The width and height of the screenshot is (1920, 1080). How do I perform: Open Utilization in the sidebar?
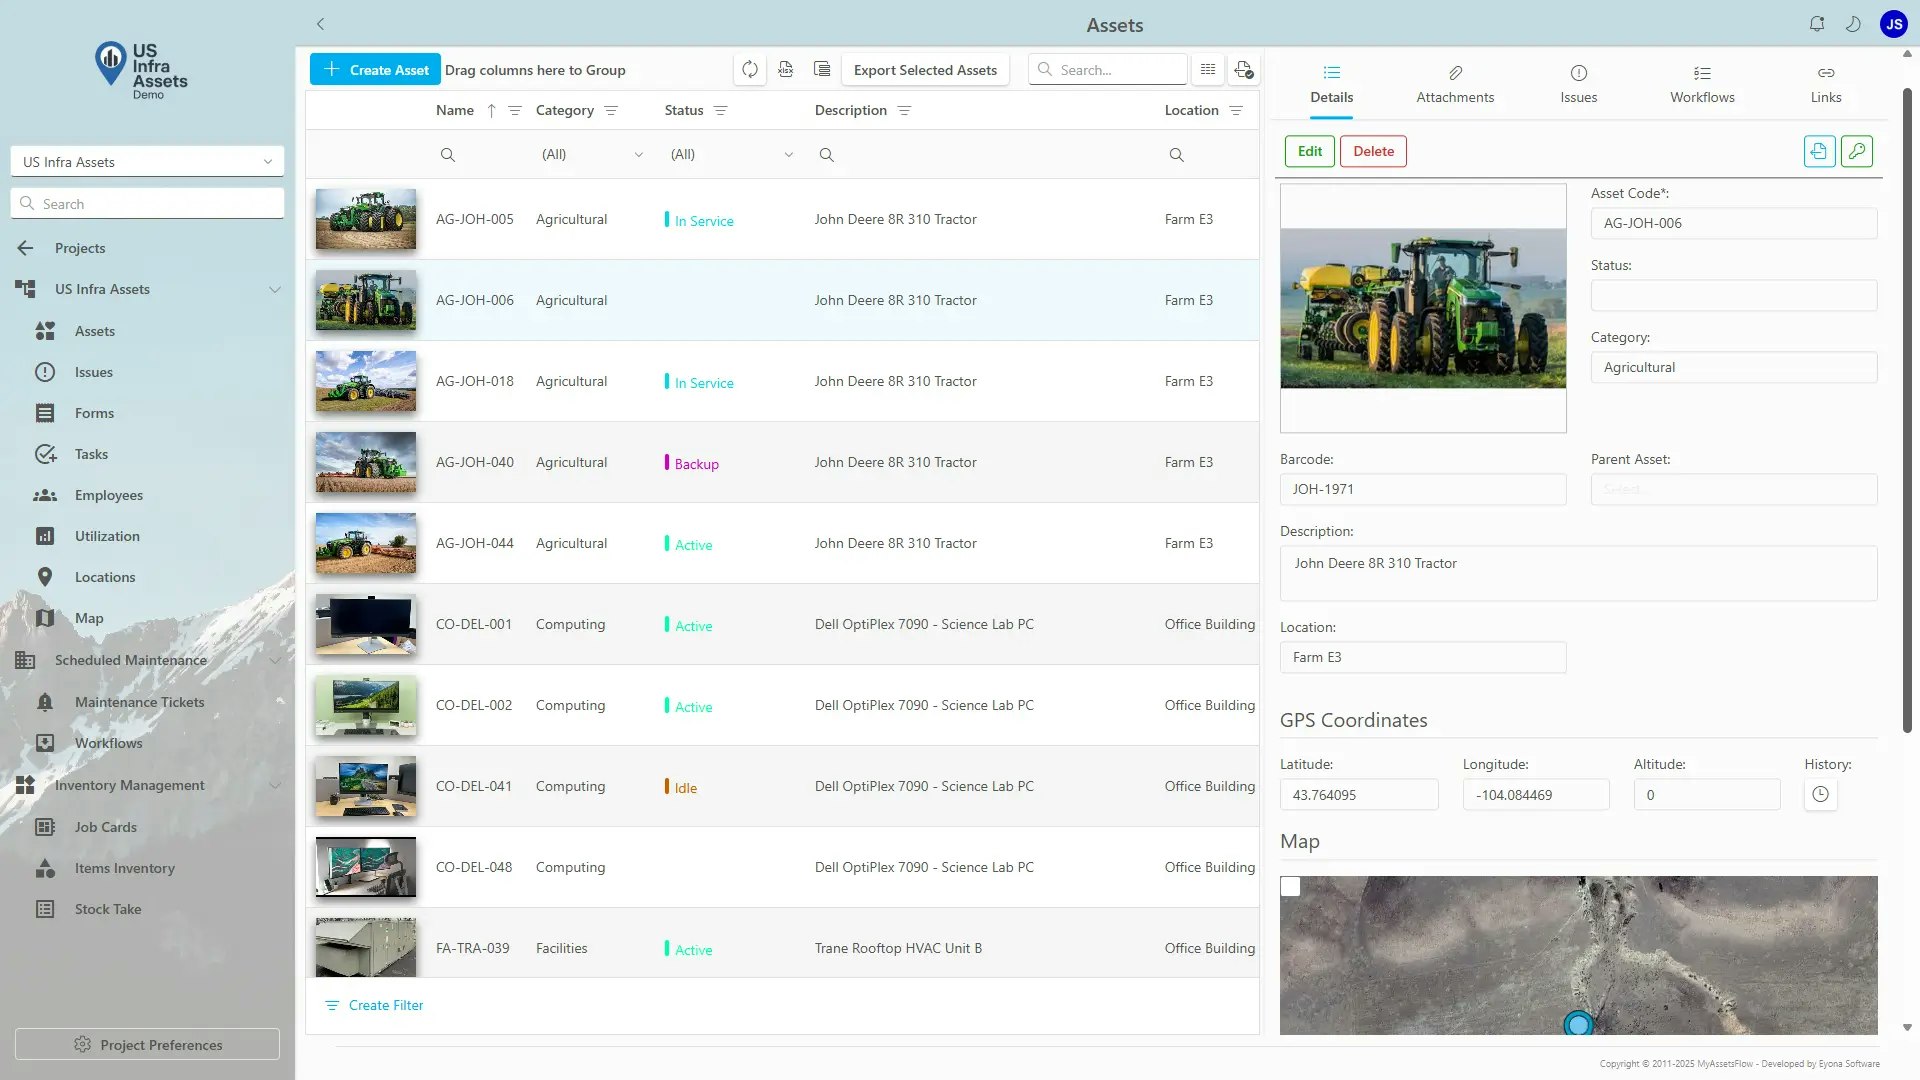[x=107, y=536]
